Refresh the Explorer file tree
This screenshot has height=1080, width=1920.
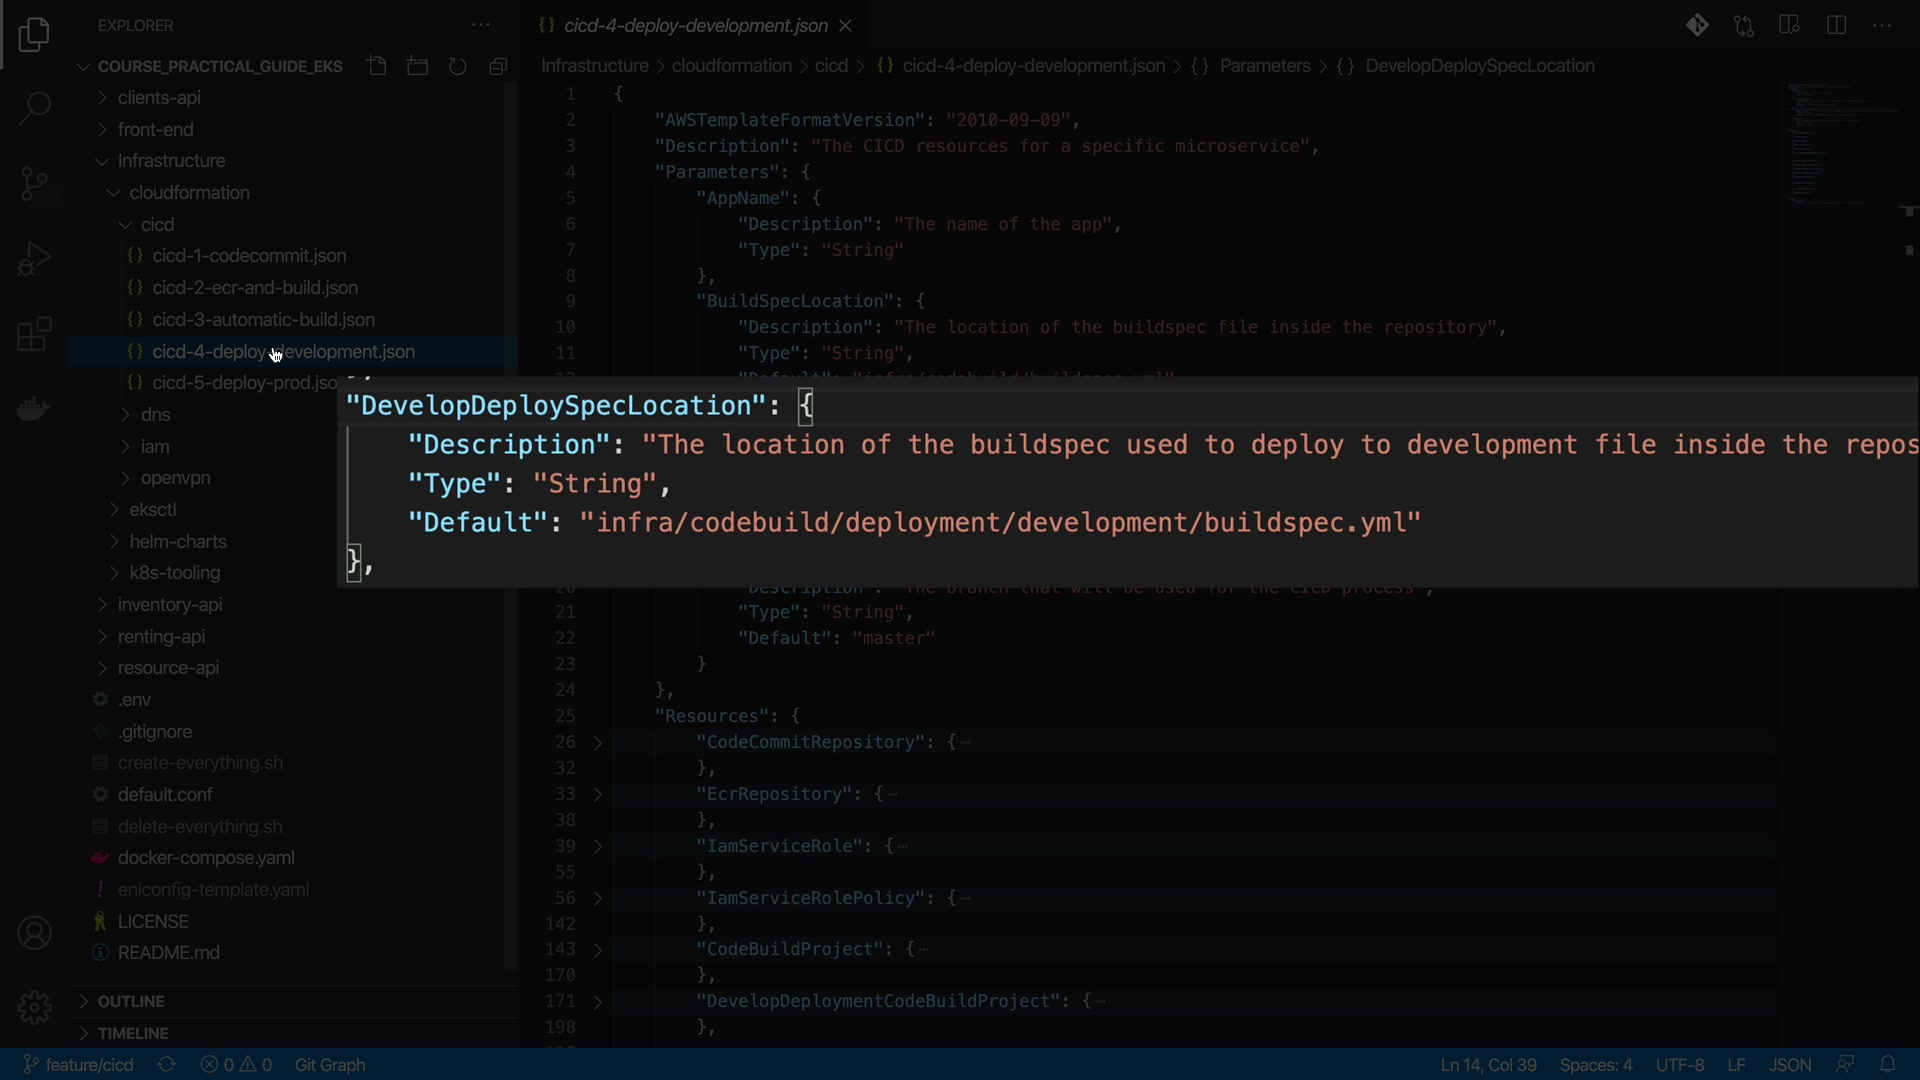click(x=458, y=66)
